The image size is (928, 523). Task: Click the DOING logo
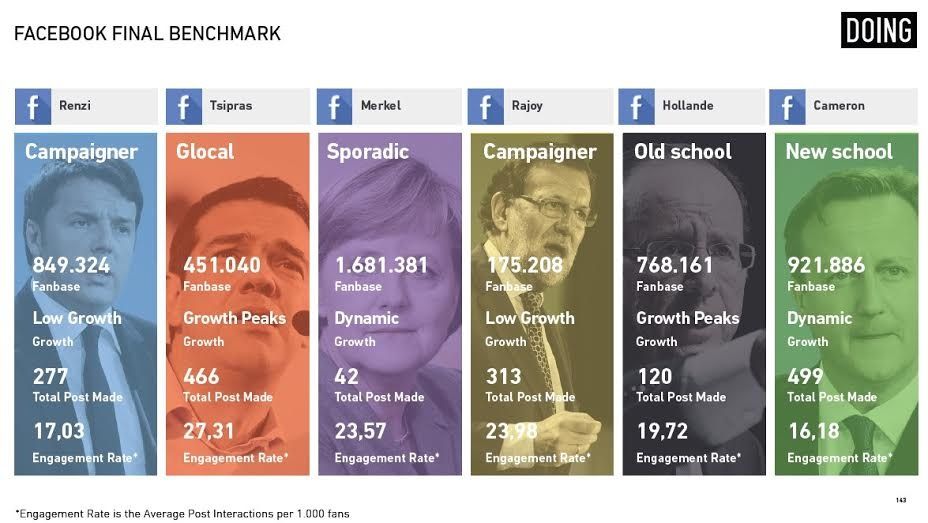[879, 30]
